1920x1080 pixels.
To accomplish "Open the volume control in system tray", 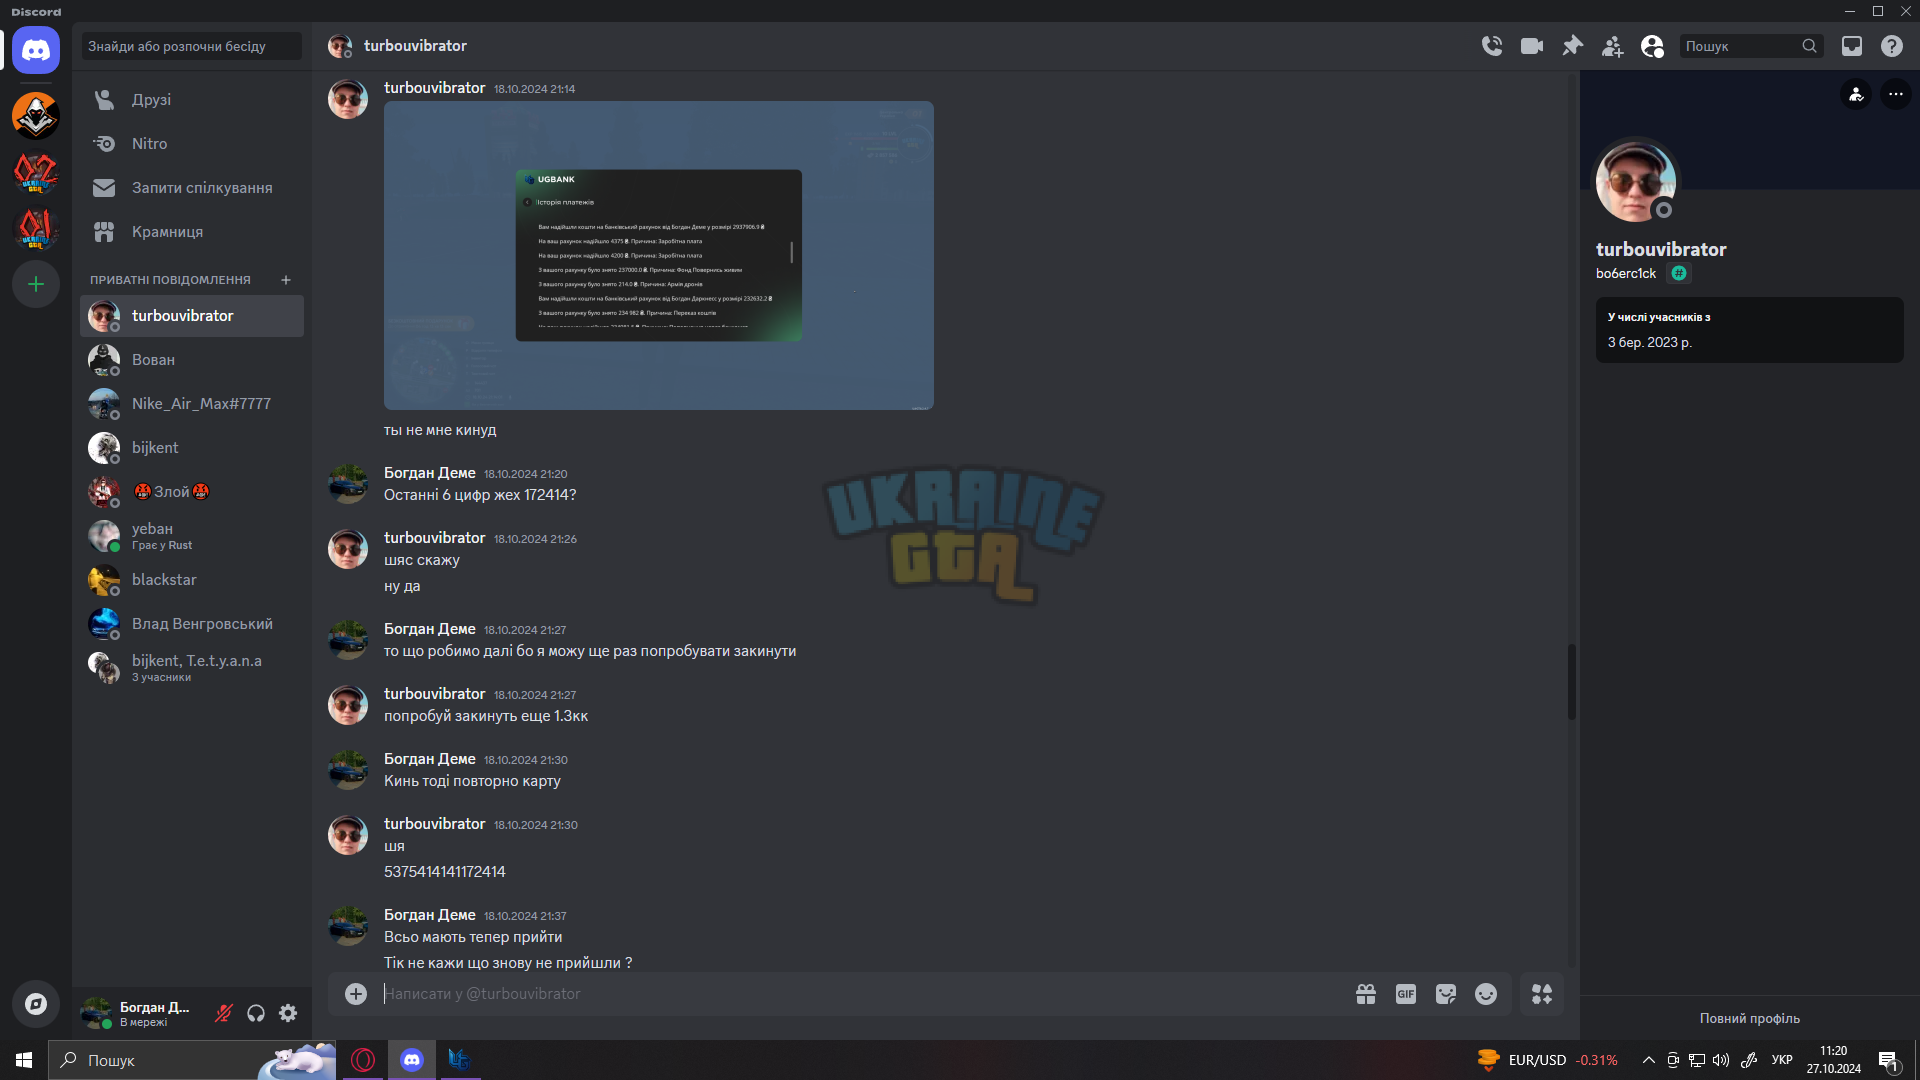I will 1721,1060.
